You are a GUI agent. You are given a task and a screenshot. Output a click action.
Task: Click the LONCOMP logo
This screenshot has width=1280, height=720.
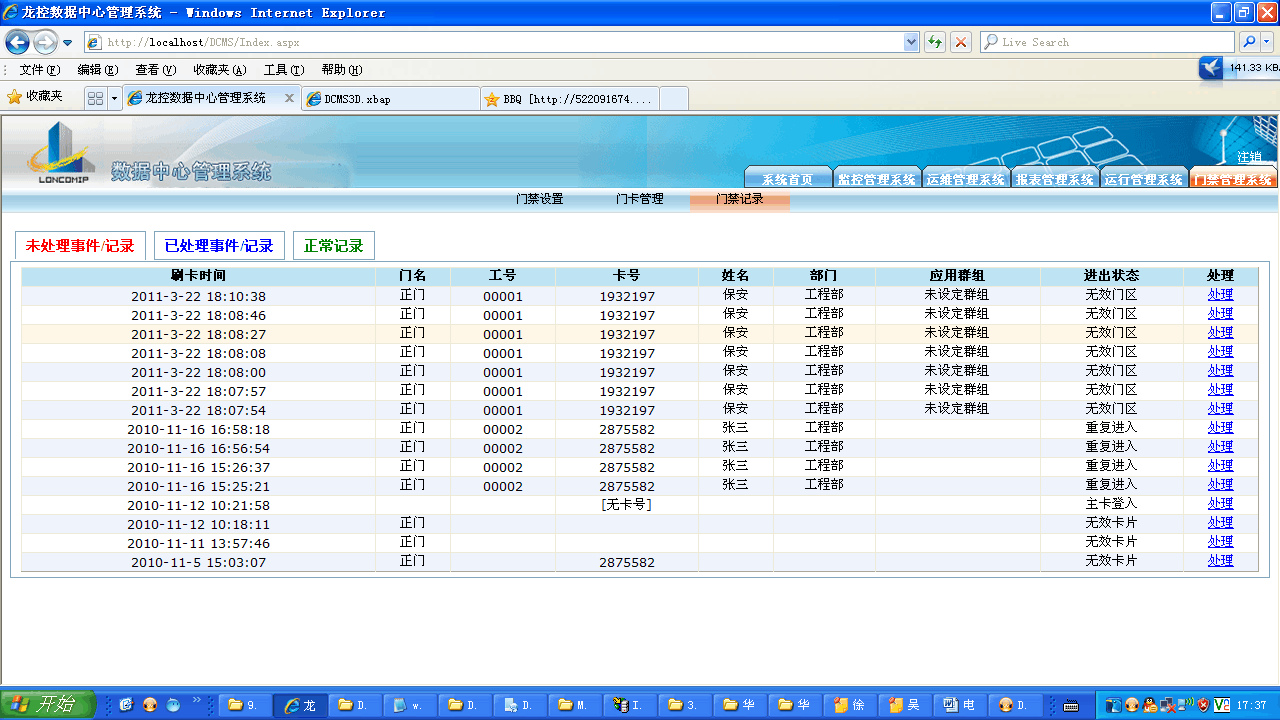[x=64, y=153]
